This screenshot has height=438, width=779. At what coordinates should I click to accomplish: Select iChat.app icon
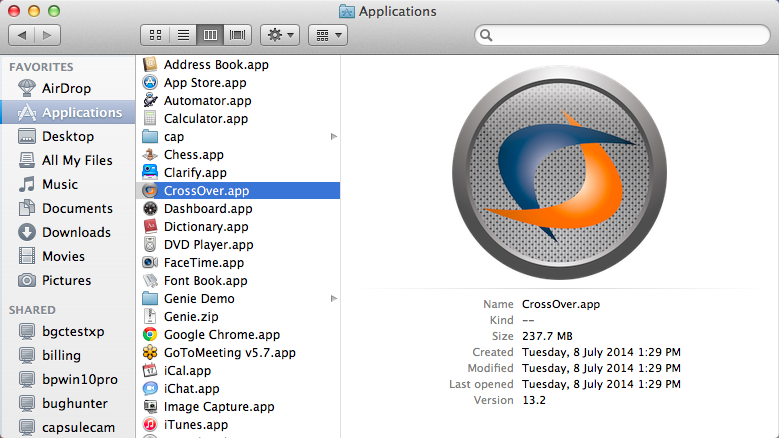point(150,388)
